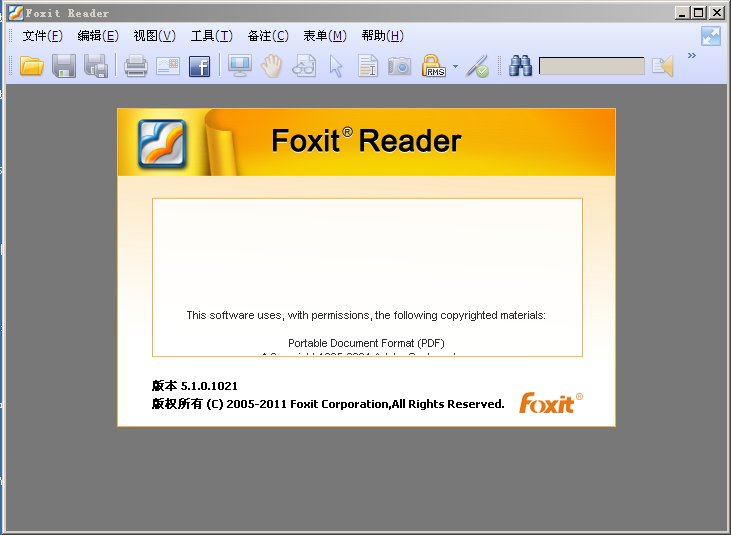
Task: Open the 备注(C) menu
Action: [268, 36]
